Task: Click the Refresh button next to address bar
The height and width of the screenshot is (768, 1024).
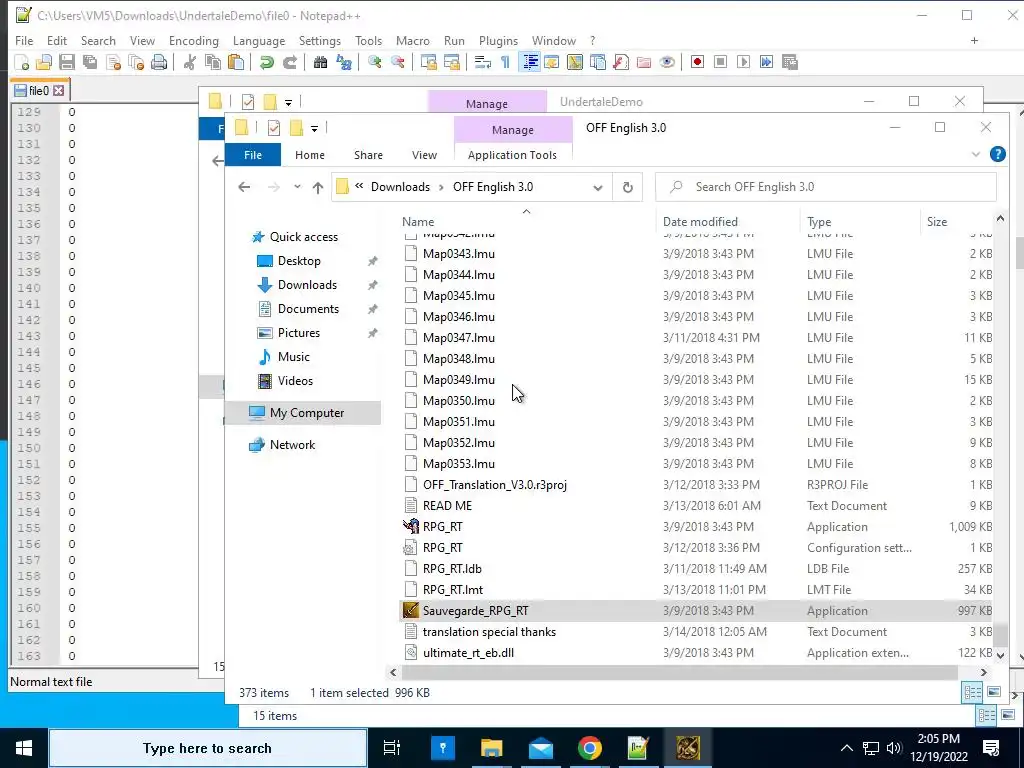Action: (628, 187)
